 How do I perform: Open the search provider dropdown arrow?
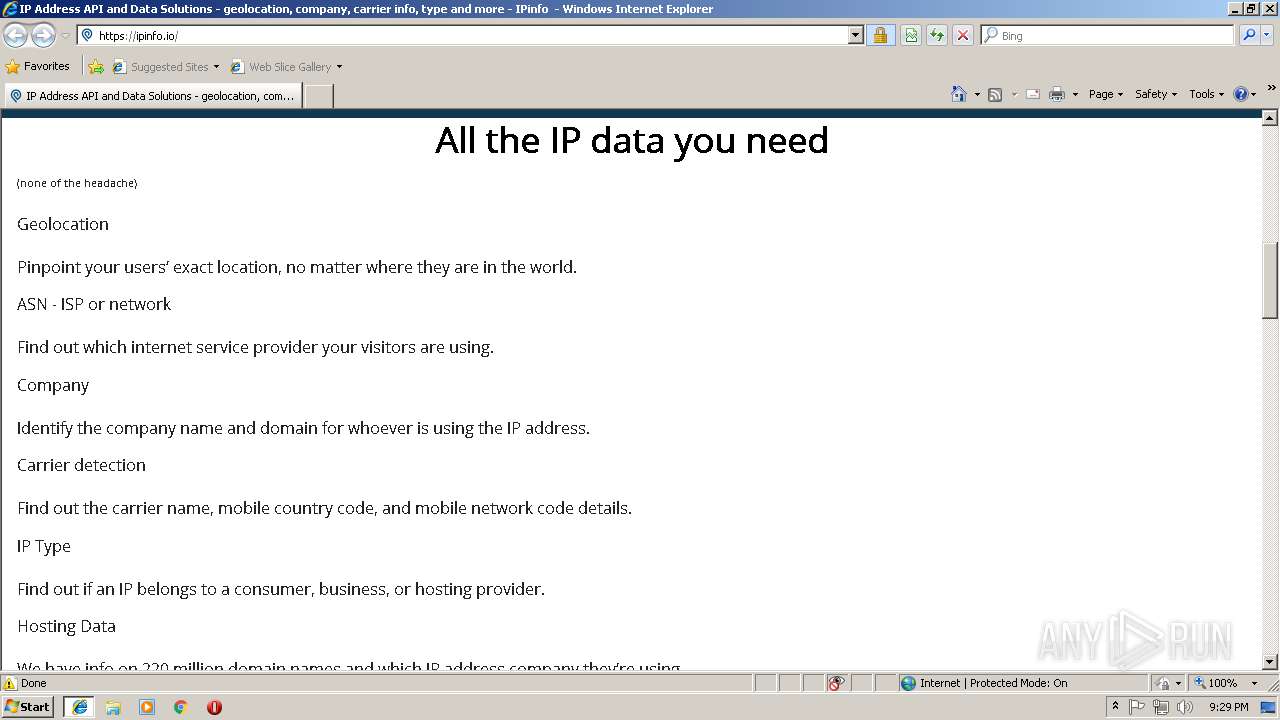pyautogui.click(x=1267, y=35)
